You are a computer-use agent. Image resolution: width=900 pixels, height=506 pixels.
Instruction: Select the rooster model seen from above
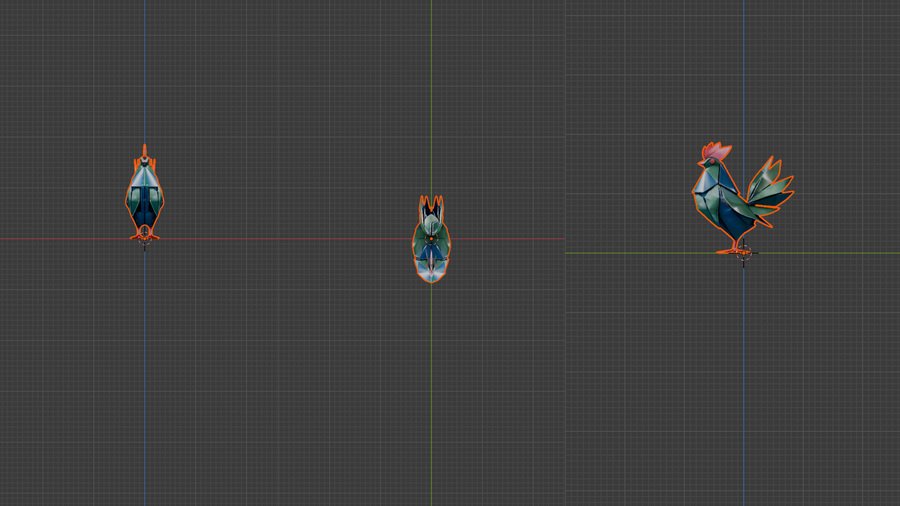pyautogui.click(x=432, y=239)
